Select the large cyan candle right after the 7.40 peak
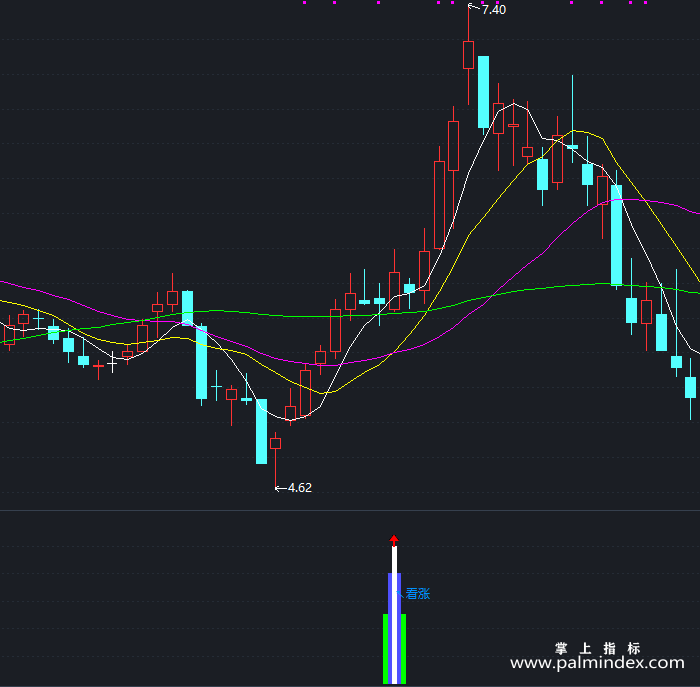 (x=483, y=92)
